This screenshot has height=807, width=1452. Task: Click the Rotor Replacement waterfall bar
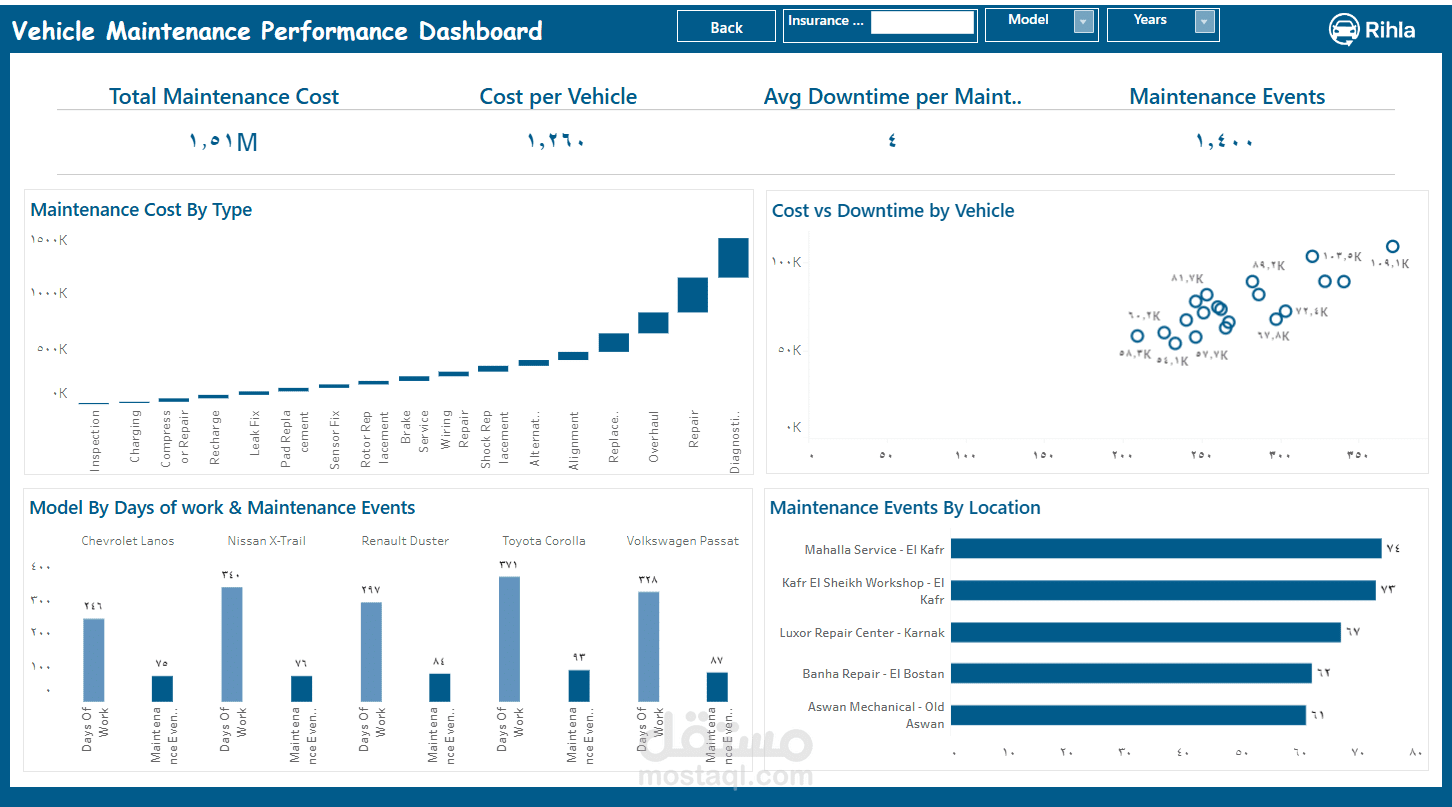(x=374, y=383)
